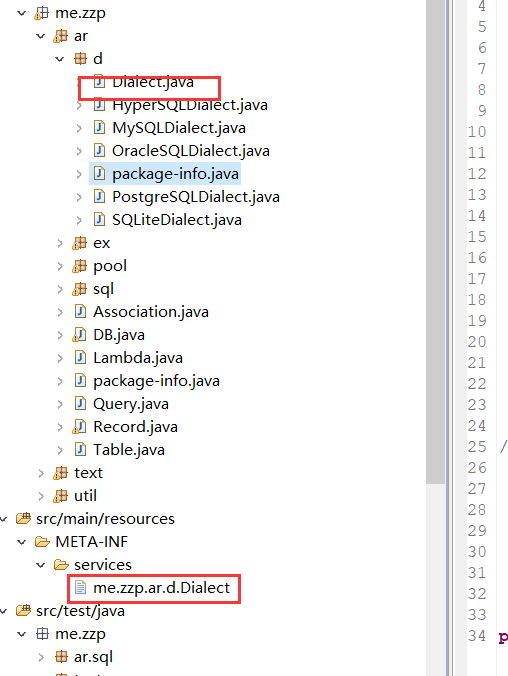The height and width of the screenshot is (676, 508).
Task: Select me.zzp.ar.d.Dialect services file
Action: coord(162,588)
